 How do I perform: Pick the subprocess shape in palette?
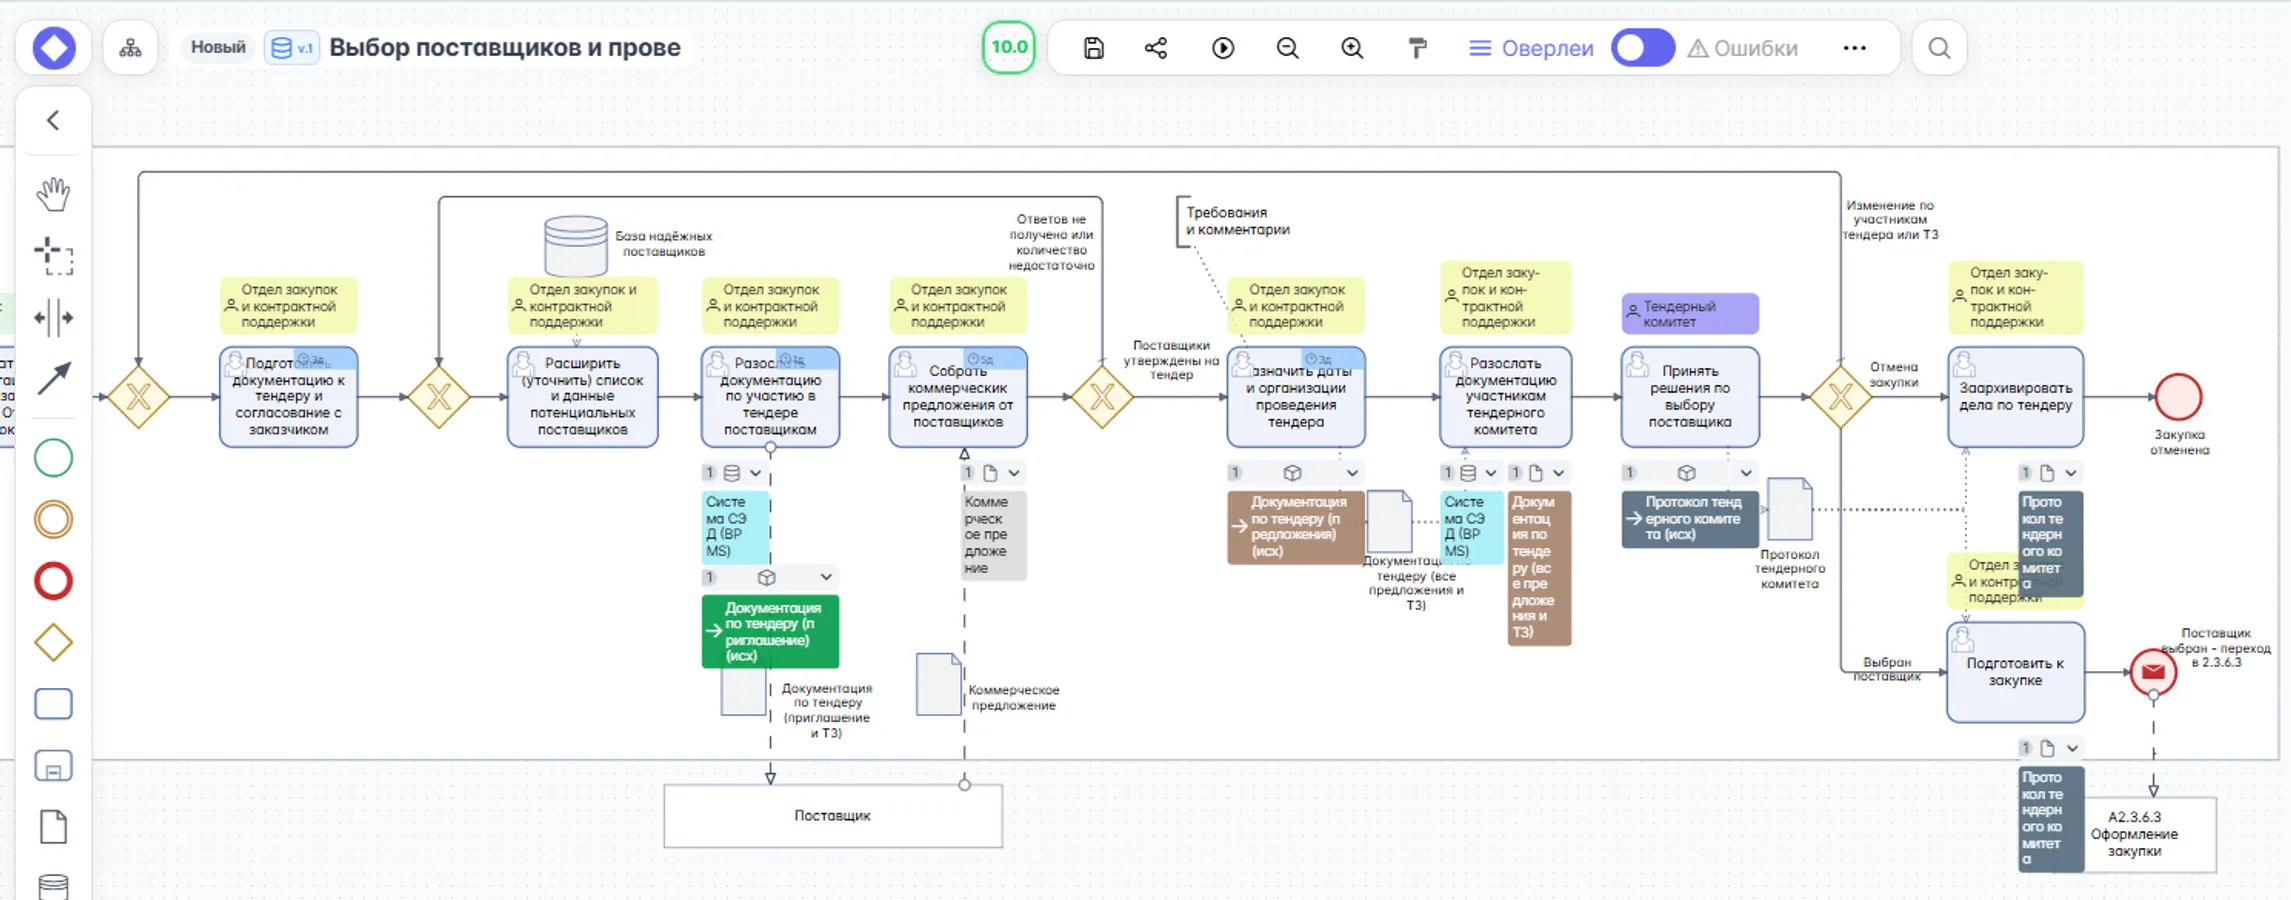pos(54,766)
